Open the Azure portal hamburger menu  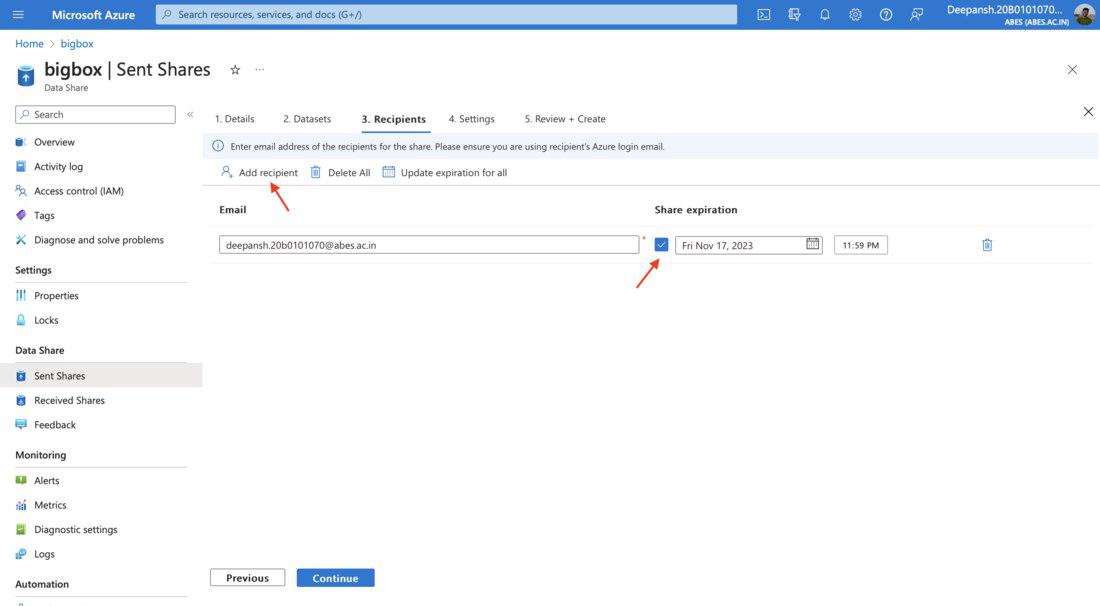pyautogui.click(x=18, y=14)
